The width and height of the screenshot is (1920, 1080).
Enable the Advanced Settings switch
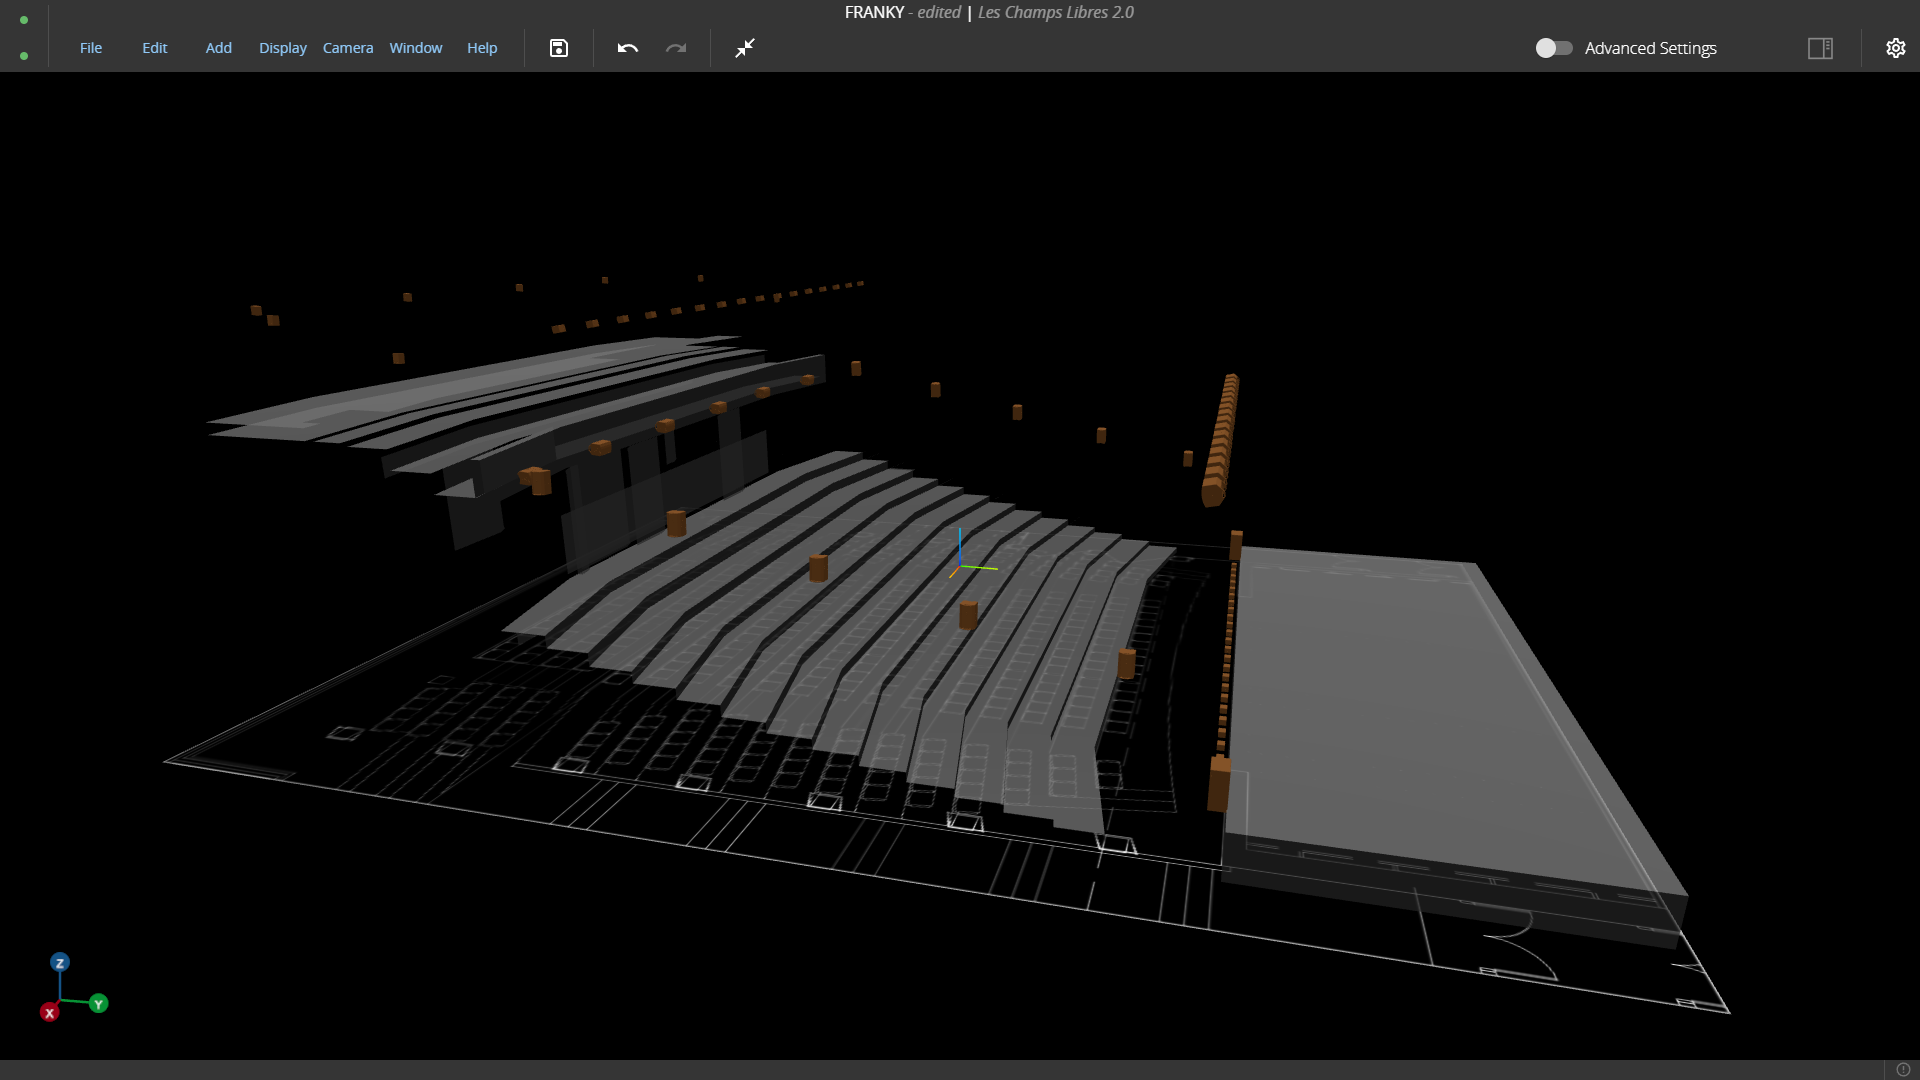coord(1554,48)
